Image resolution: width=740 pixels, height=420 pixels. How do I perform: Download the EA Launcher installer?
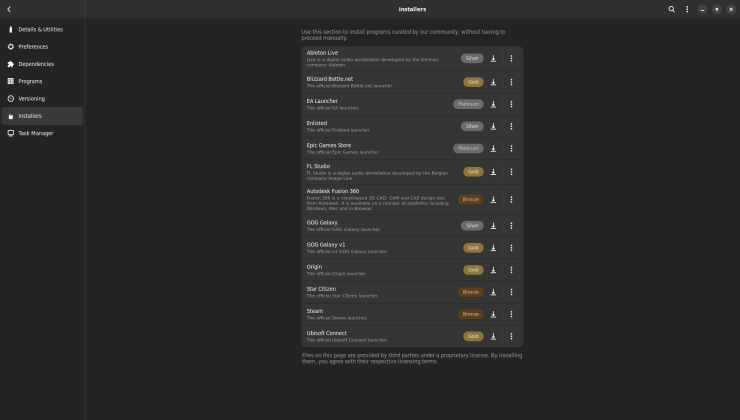(x=493, y=104)
